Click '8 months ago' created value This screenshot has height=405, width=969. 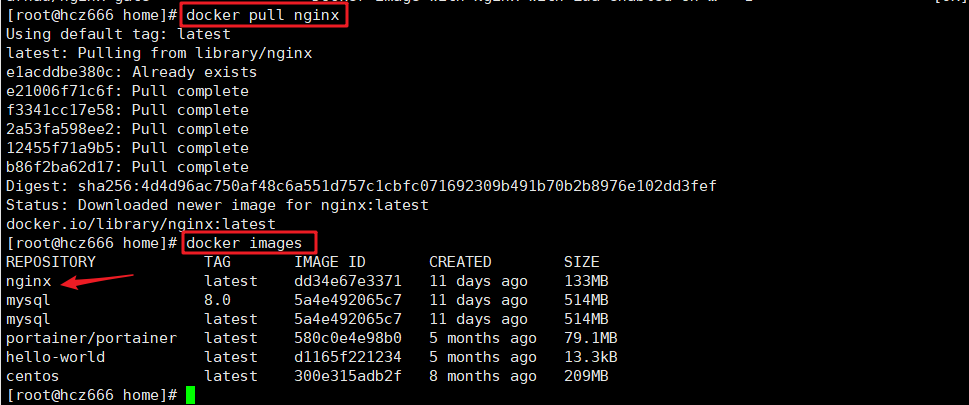click(x=483, y=376)
